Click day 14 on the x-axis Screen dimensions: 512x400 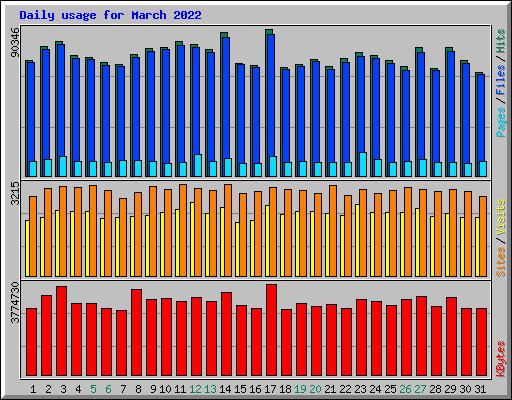(225, 389)
